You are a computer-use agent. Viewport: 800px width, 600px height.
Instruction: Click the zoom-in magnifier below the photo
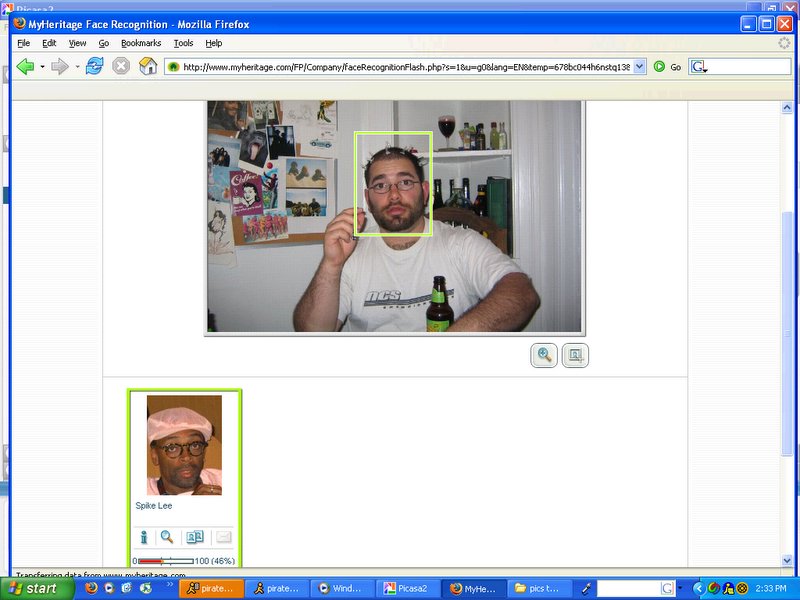544,355
